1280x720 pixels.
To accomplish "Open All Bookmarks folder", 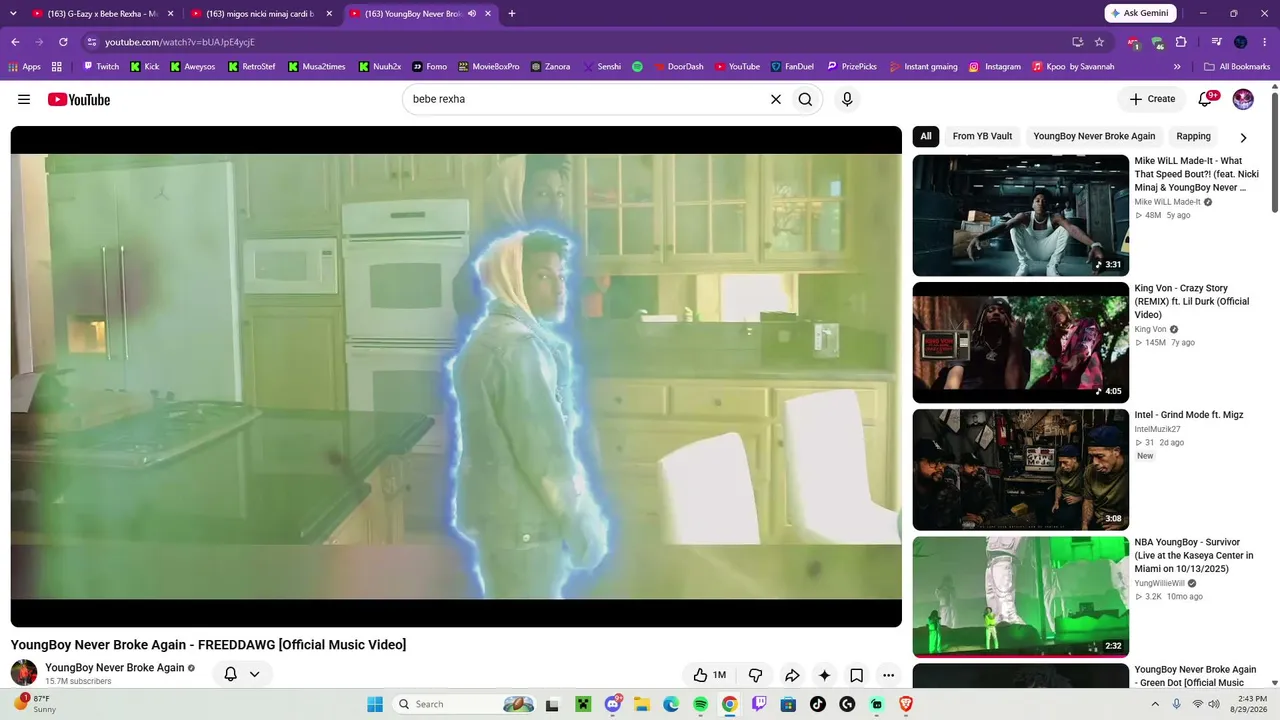I will coord(1237,67).
